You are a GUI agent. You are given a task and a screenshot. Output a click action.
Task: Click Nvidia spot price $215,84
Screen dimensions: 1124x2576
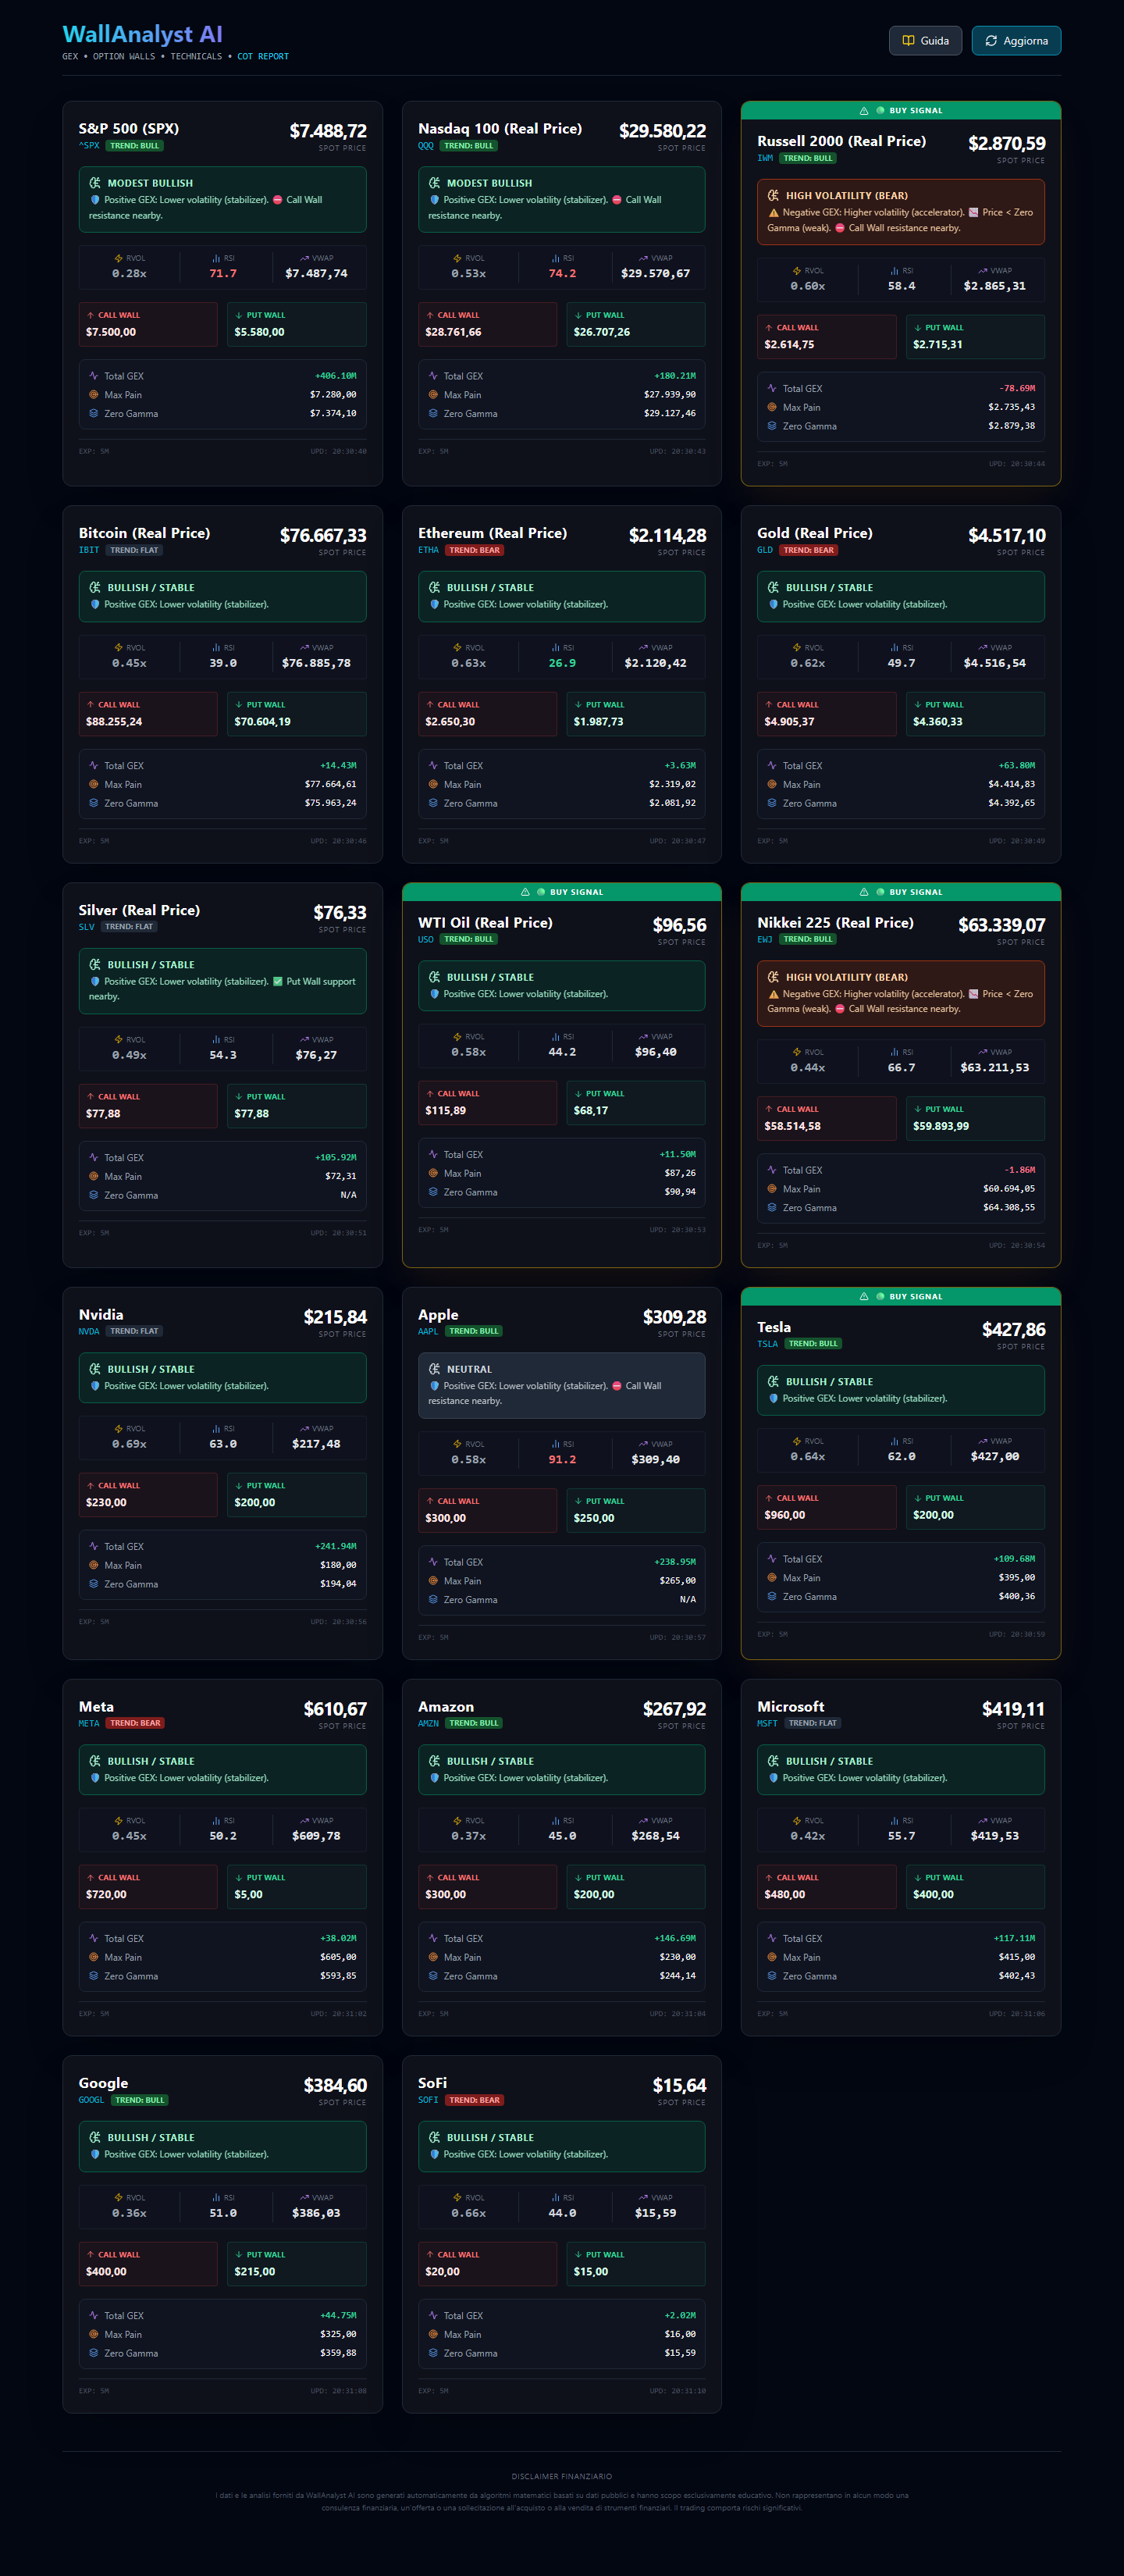tap(335, 1317)
